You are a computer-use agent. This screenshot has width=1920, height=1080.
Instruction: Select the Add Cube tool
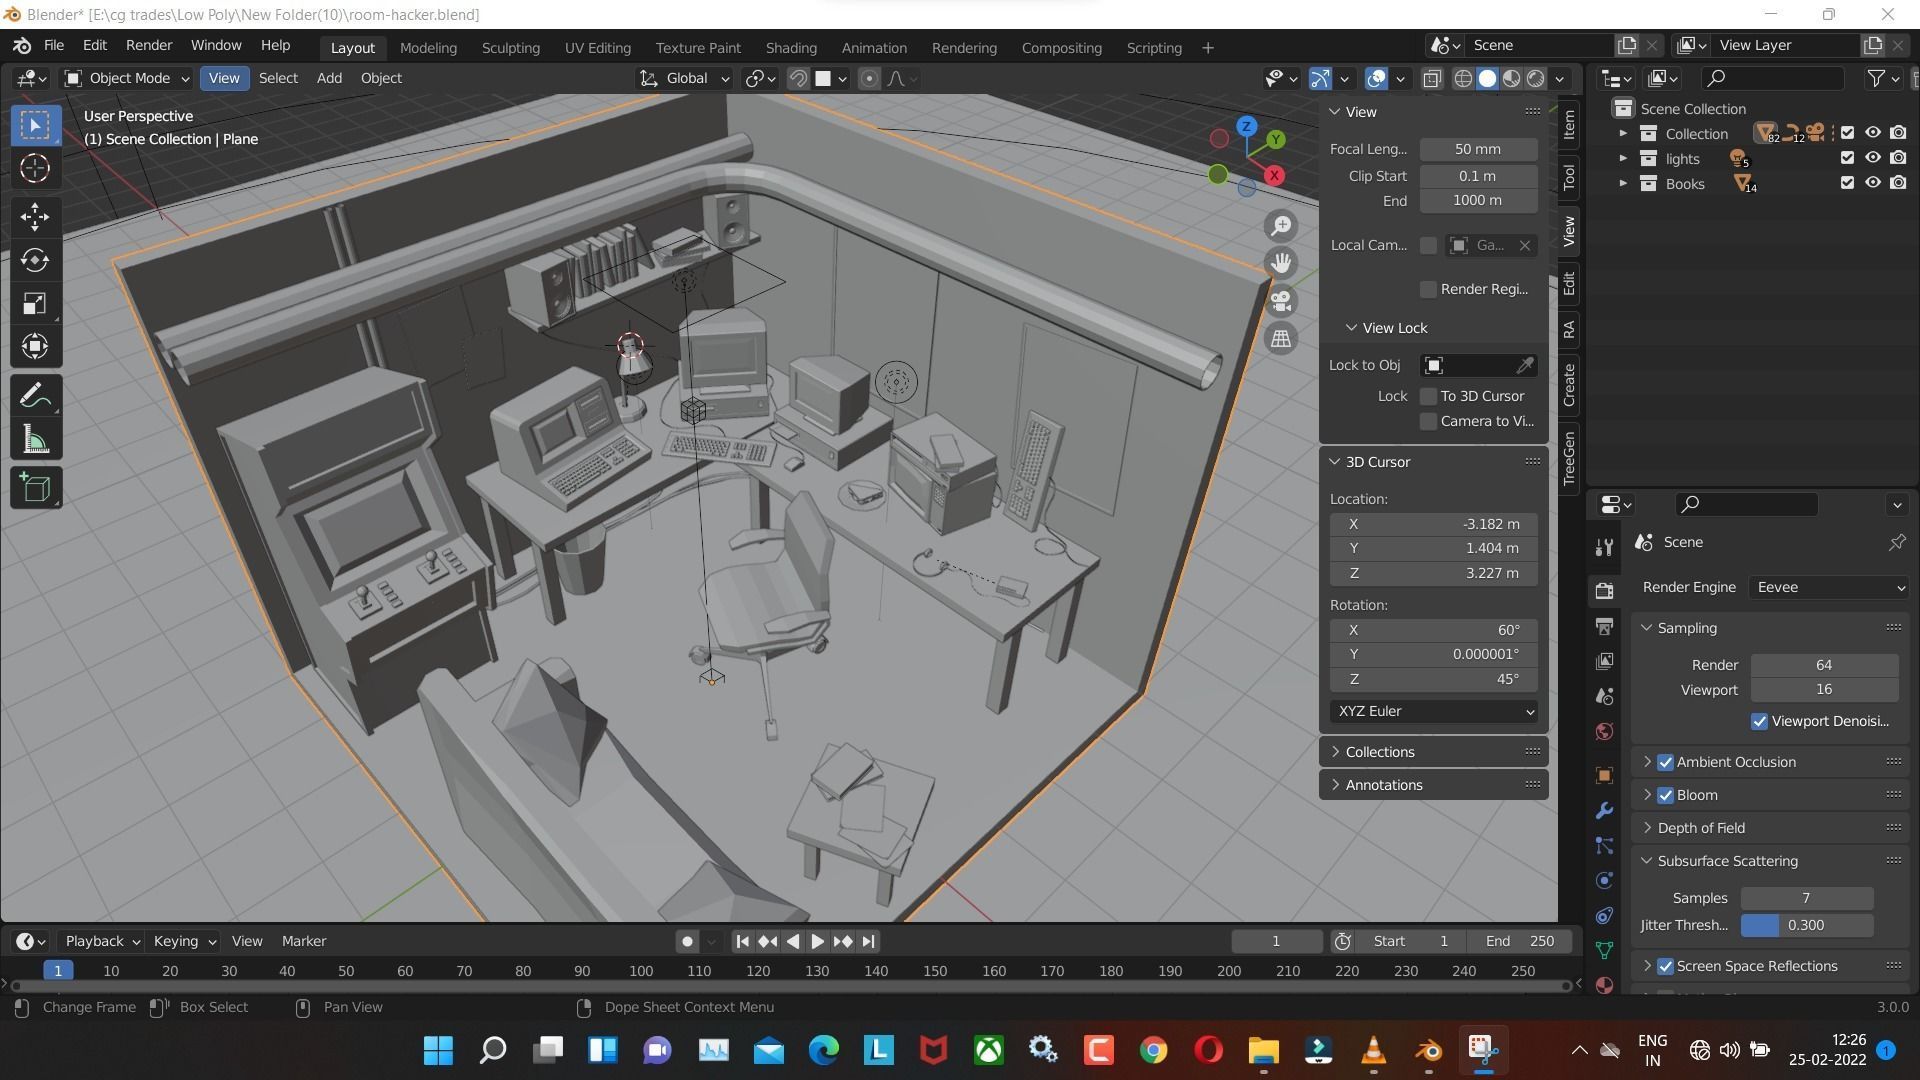click(x=35, y=488)
